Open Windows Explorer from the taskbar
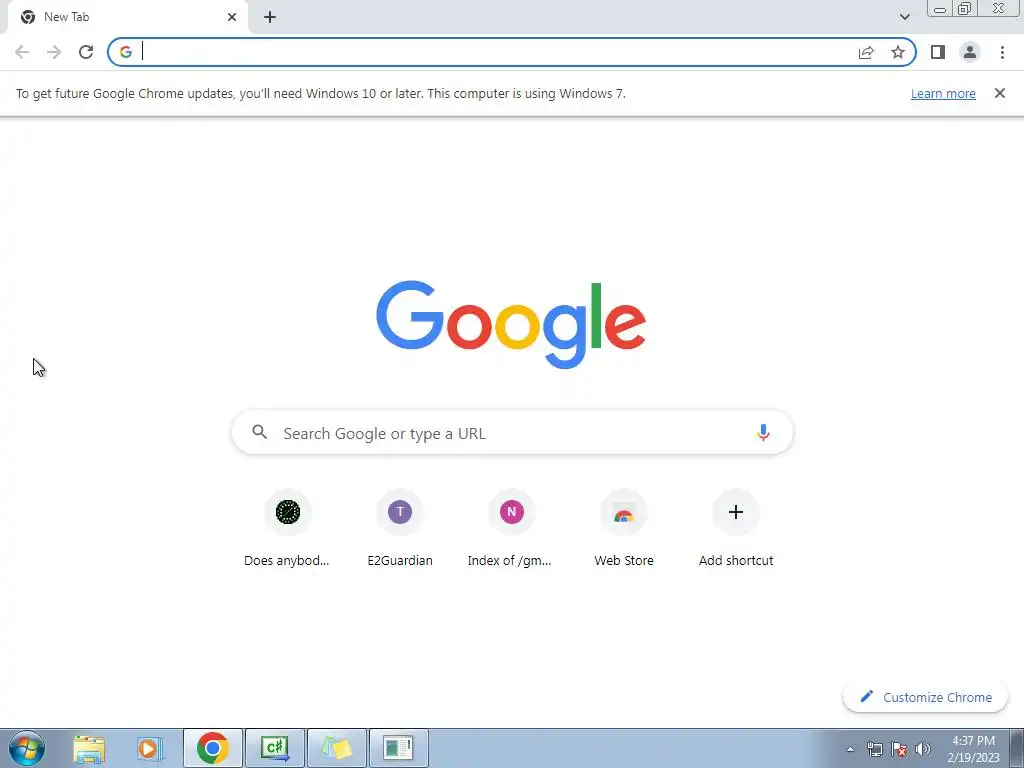Viewport: 1024px width, 768px height. [89, 748]
